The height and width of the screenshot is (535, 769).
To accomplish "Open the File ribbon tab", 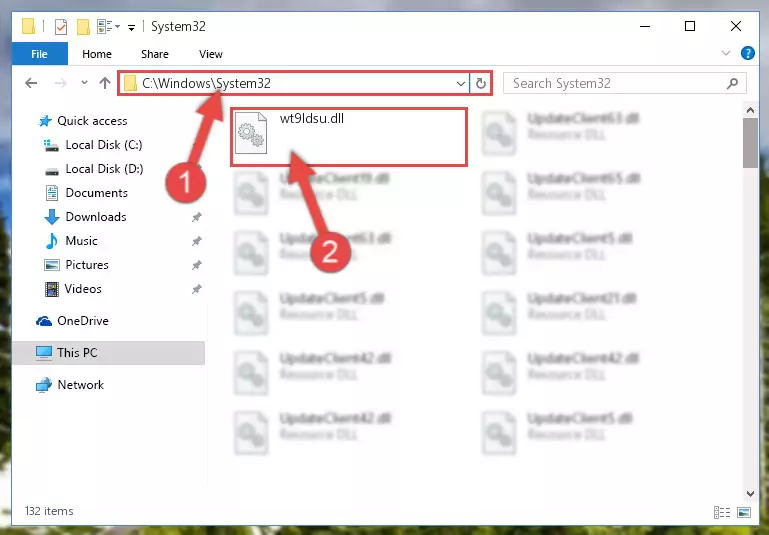I will click(x=40, y=54).
